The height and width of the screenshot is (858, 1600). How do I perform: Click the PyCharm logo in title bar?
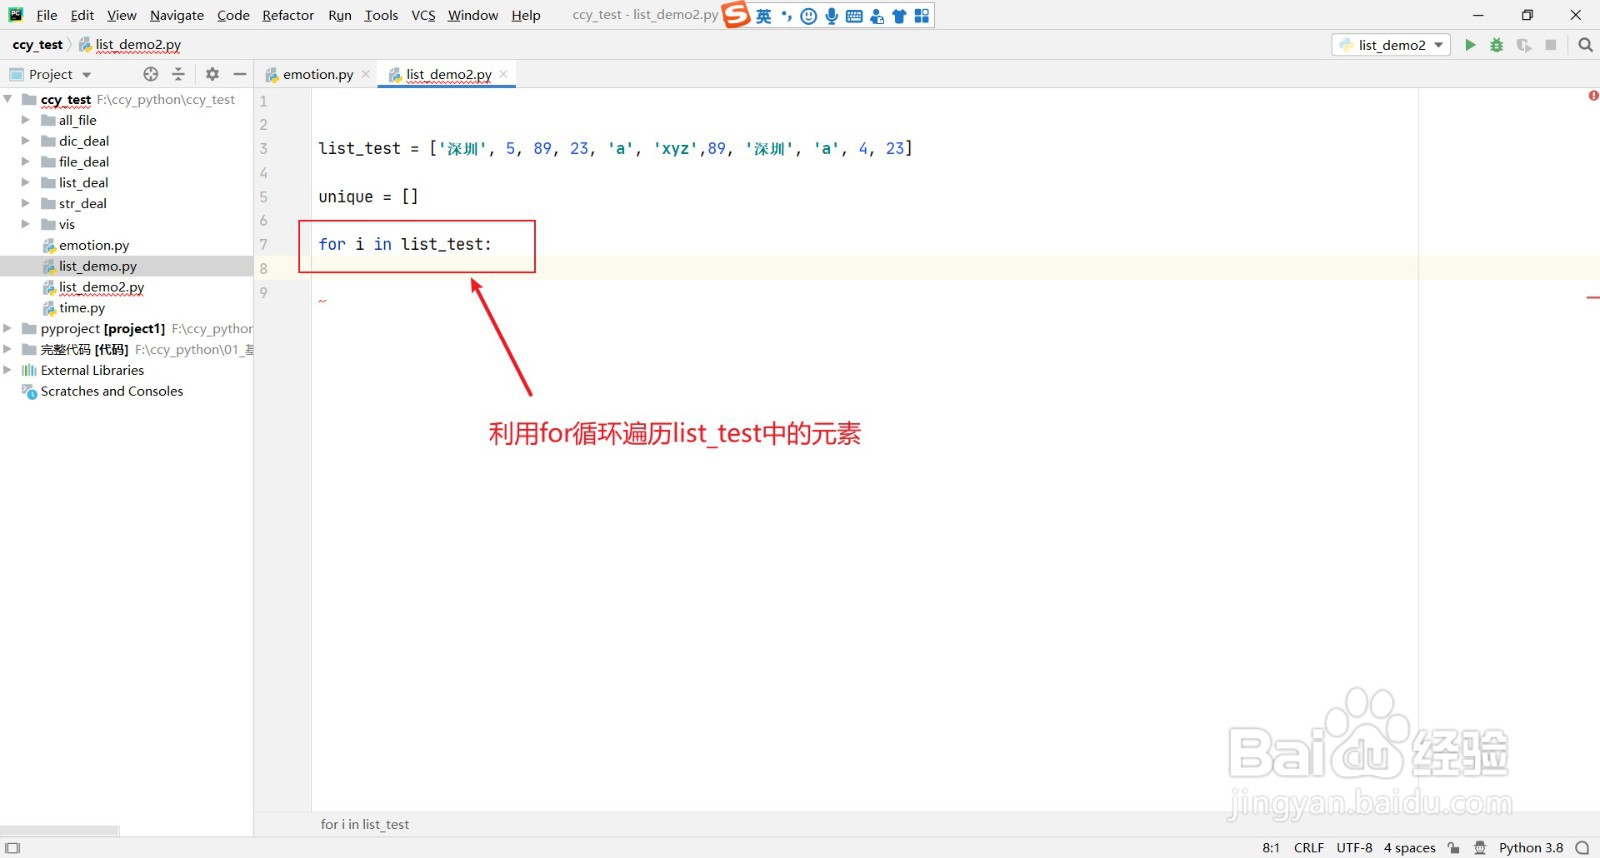16,15
